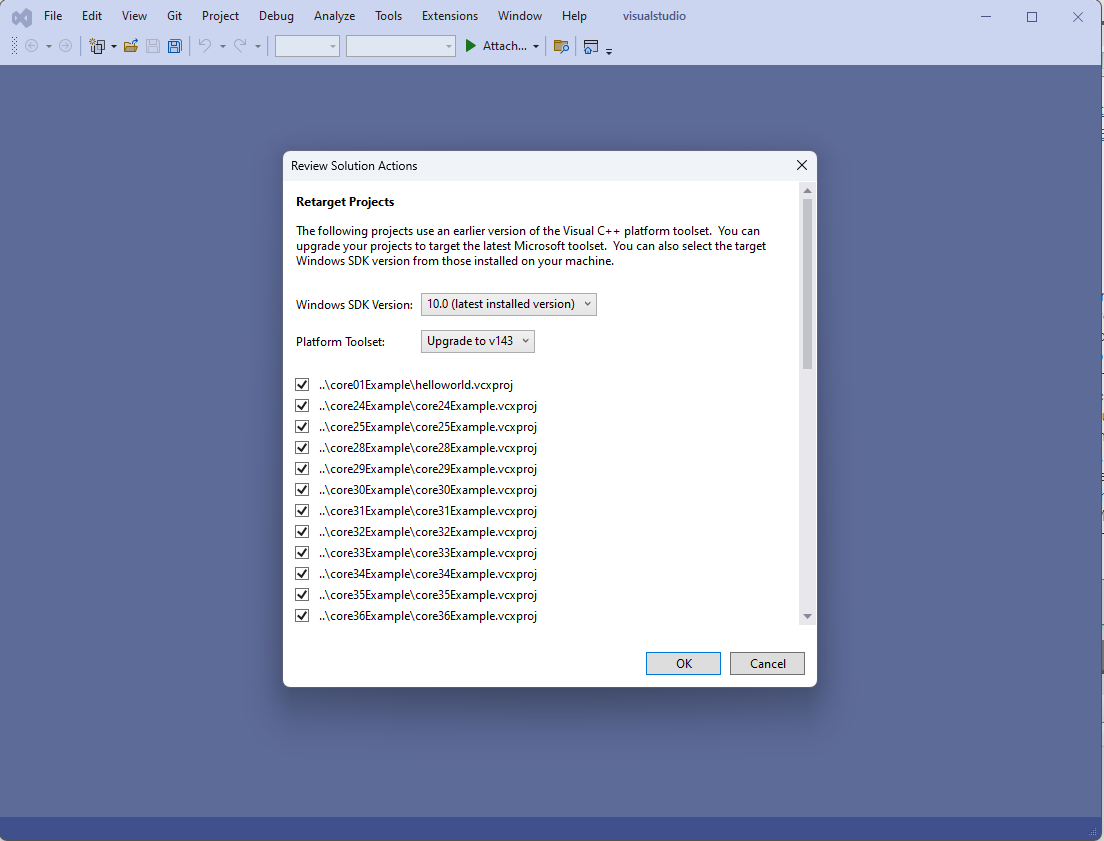Uncheck core01Example helloworld.vcxproj checkbox
1104x841 pixels.
[x=302, y=385]
